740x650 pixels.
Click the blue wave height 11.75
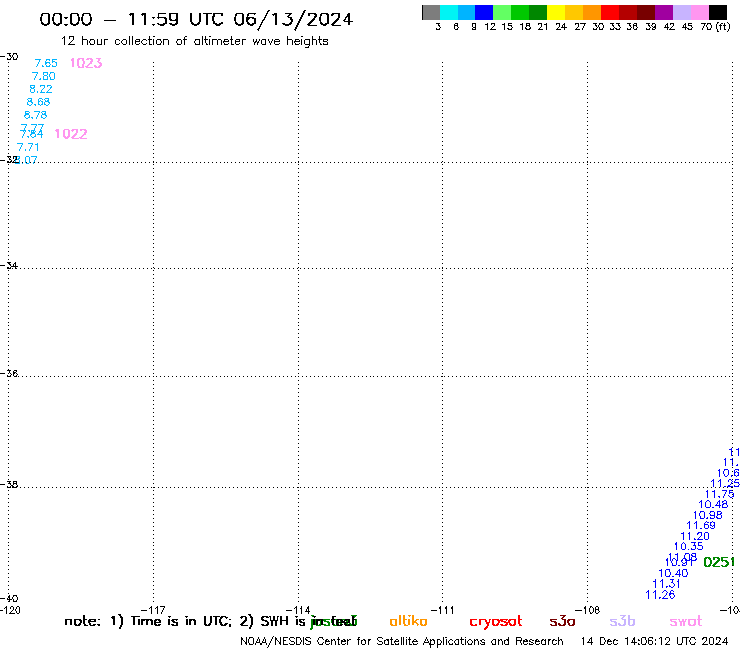coord(720,494)
